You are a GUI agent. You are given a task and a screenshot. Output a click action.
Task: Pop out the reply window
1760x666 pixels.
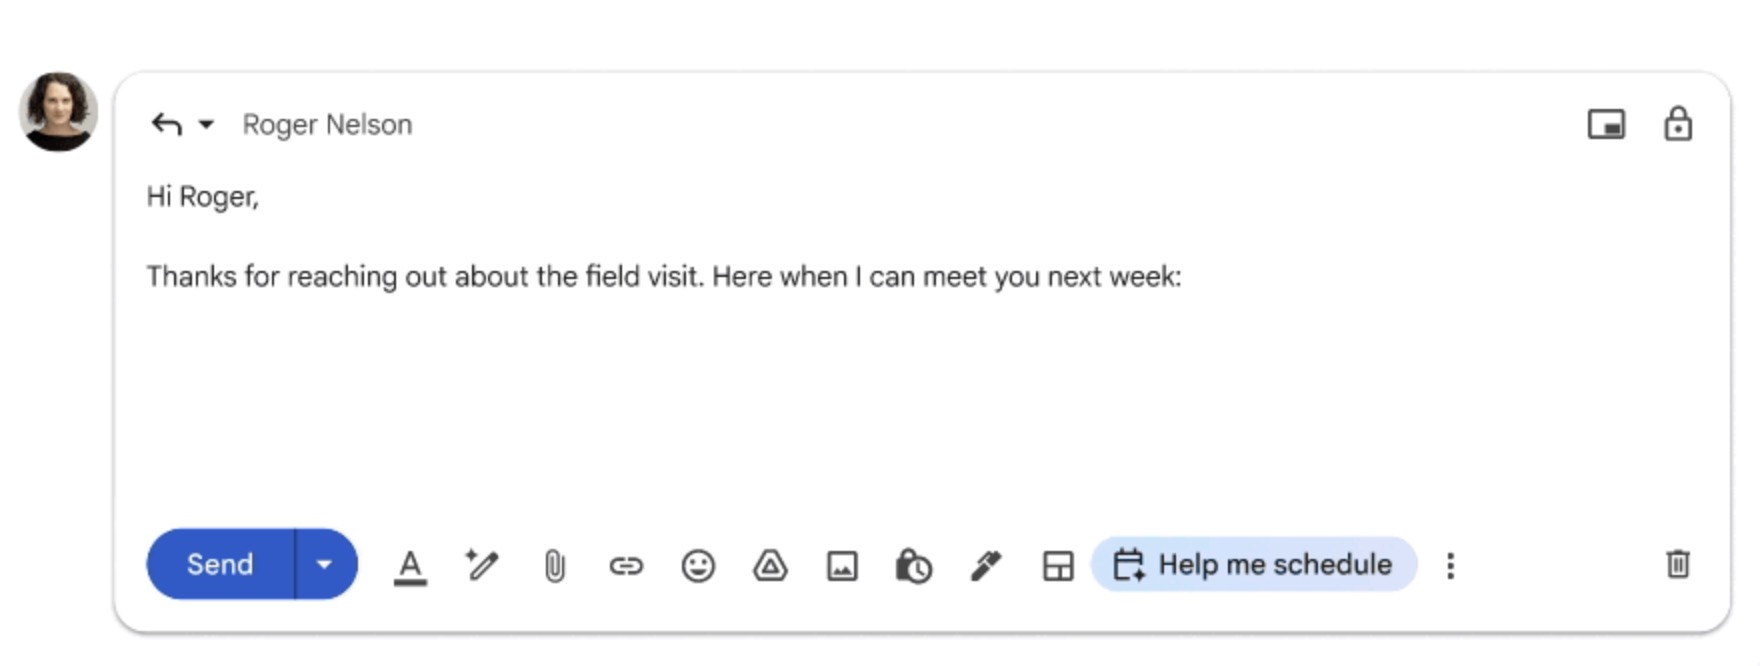[x=1606, y=125]
